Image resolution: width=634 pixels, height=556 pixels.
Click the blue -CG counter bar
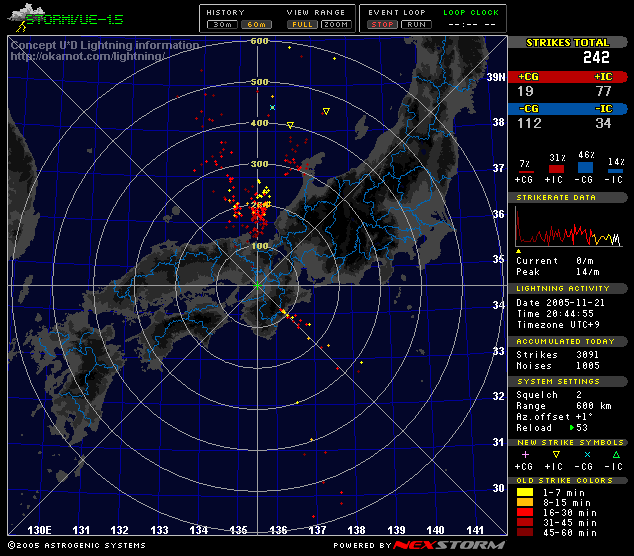pyautogui.click(x=539, y=108)
